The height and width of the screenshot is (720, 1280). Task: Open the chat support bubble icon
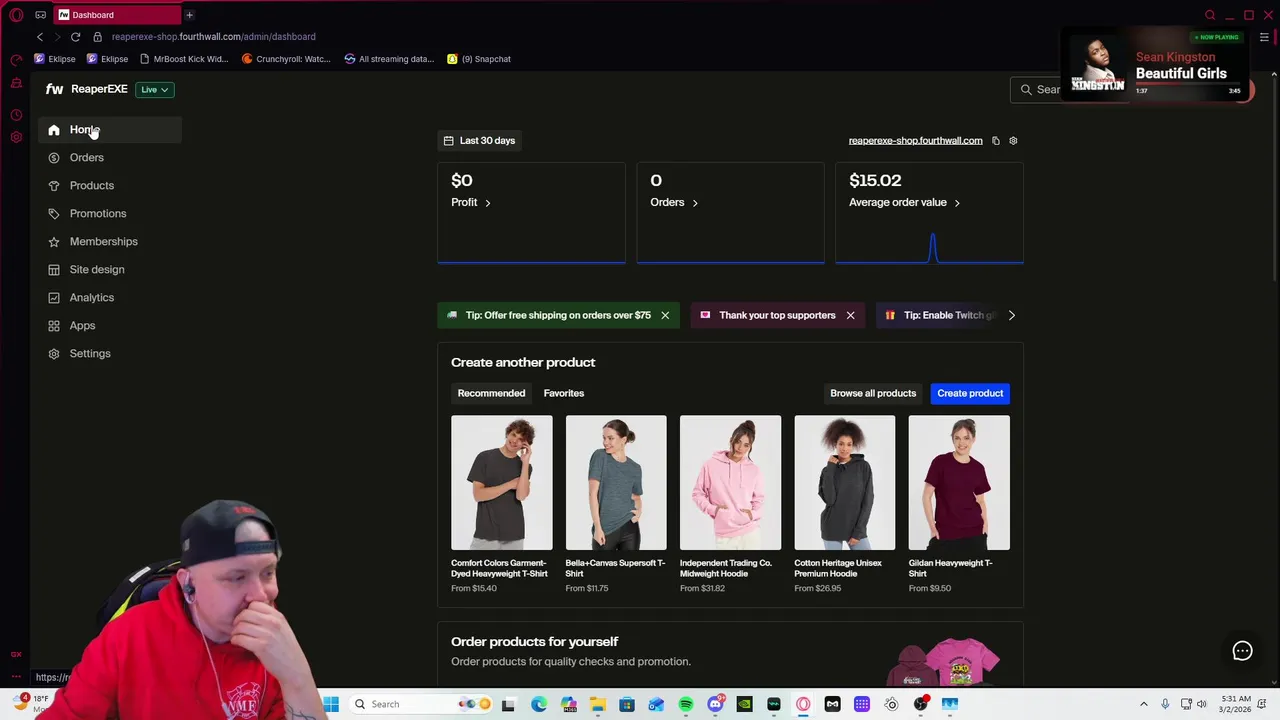click(x=1242, y=651)
